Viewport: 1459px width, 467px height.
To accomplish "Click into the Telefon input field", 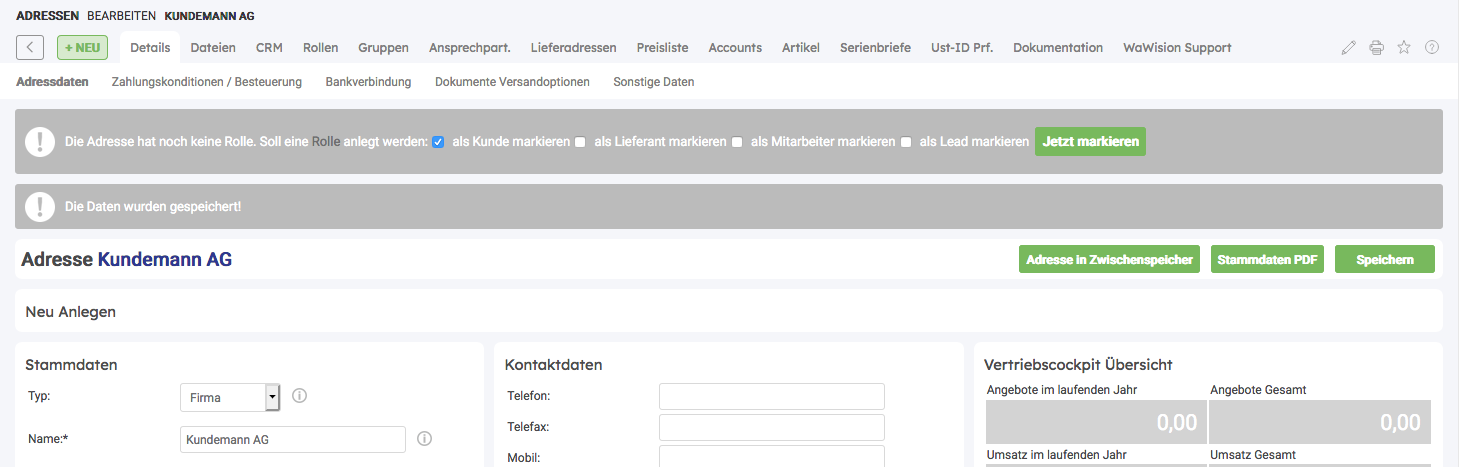I will 771,396.
